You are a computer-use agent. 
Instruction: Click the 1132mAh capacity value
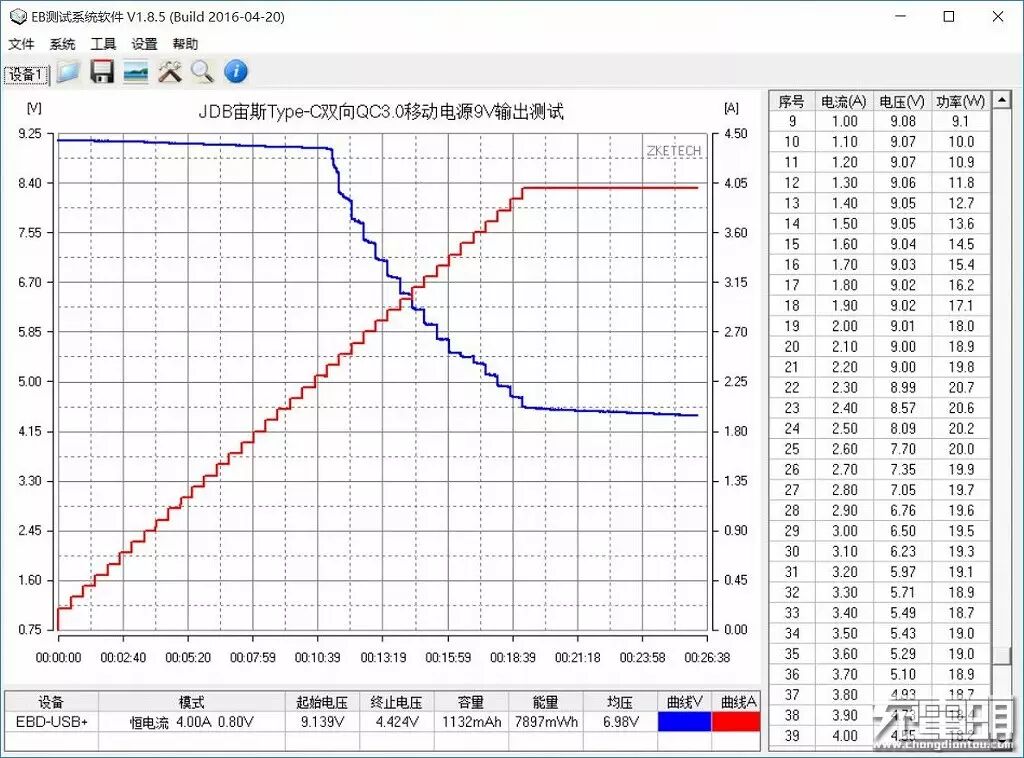click(471, 721)
